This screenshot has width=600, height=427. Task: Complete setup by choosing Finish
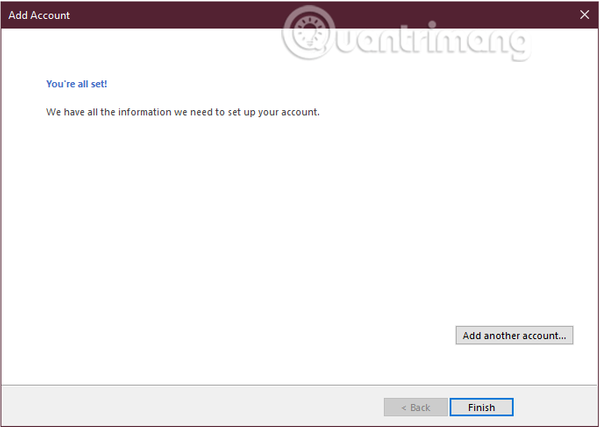481,407
